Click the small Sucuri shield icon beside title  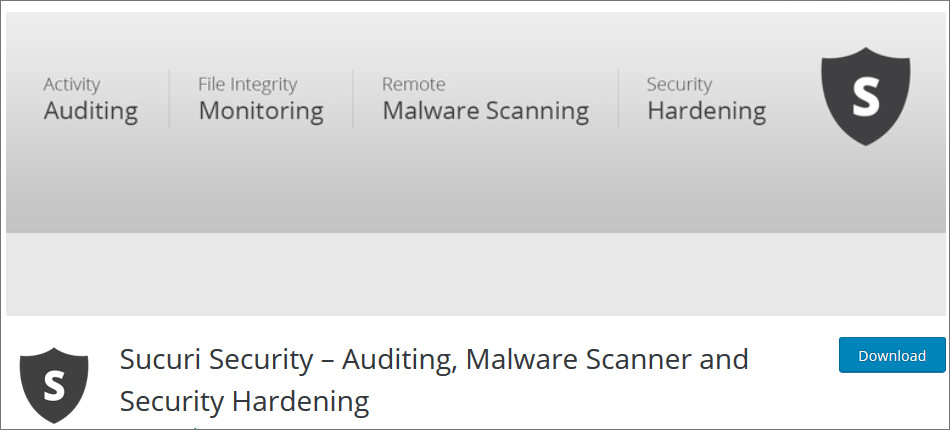[x=54, y=385]
